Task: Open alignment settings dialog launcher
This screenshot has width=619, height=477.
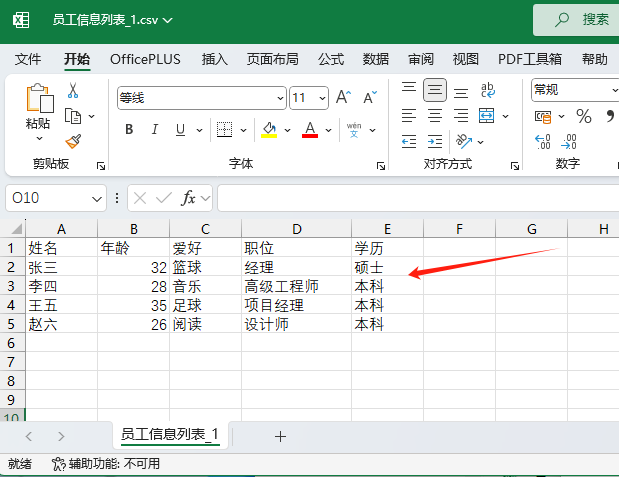Action: [x=515, y=166]
